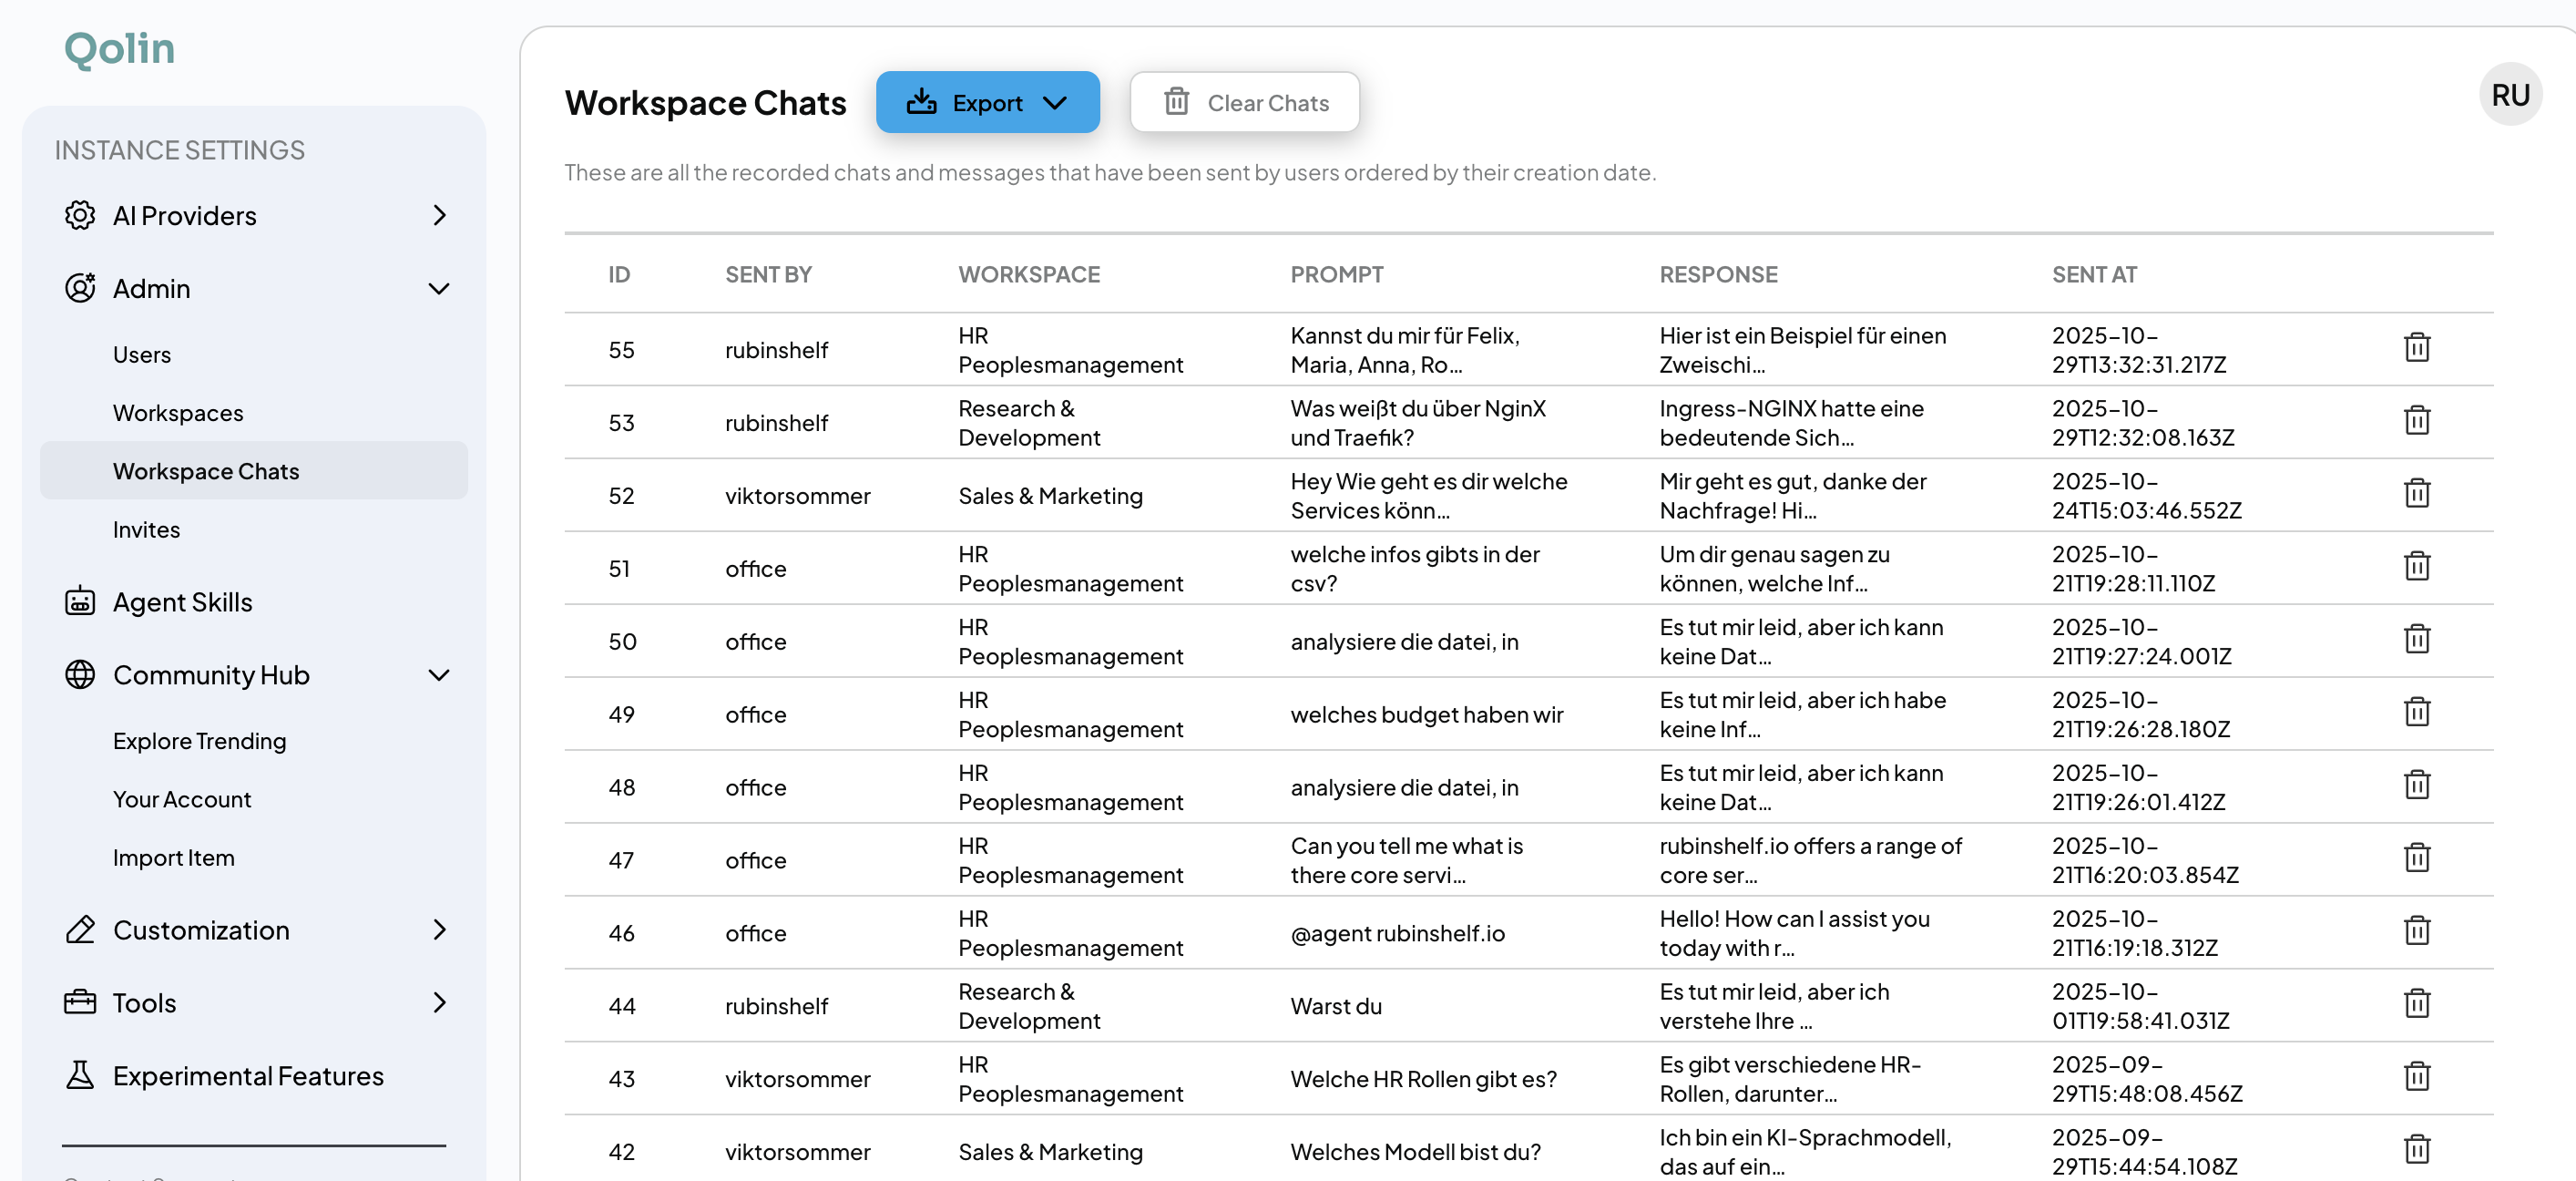Delete chat ID 42 via its trash icon
Viewport: 2576px width, 1181px height.
[2418, 1150]
